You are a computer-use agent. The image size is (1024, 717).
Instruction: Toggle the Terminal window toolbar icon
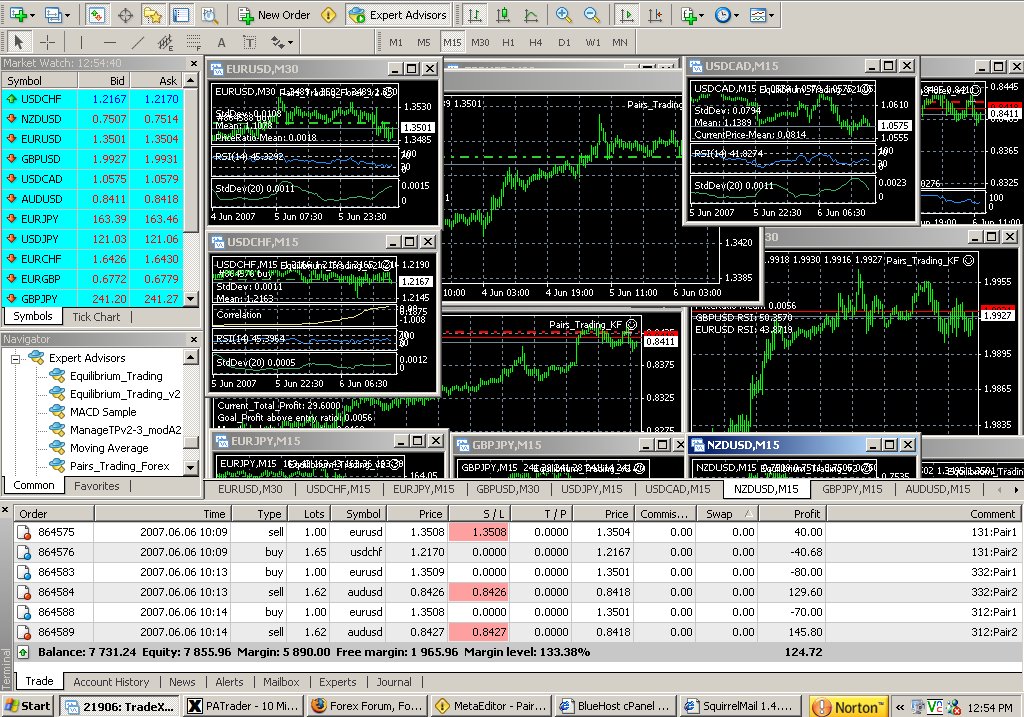click(181, 14)
